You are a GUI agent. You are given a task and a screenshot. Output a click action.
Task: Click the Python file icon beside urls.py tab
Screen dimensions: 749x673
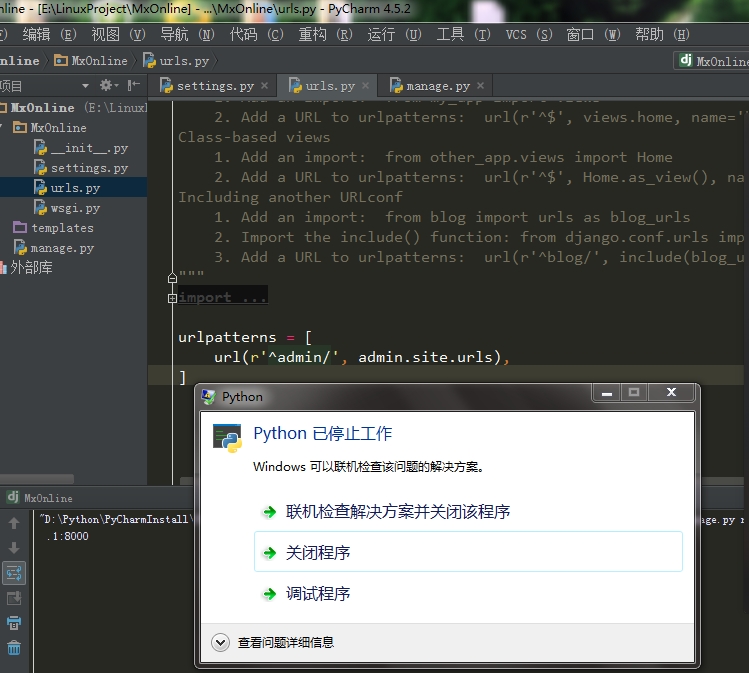pos(295,85)
